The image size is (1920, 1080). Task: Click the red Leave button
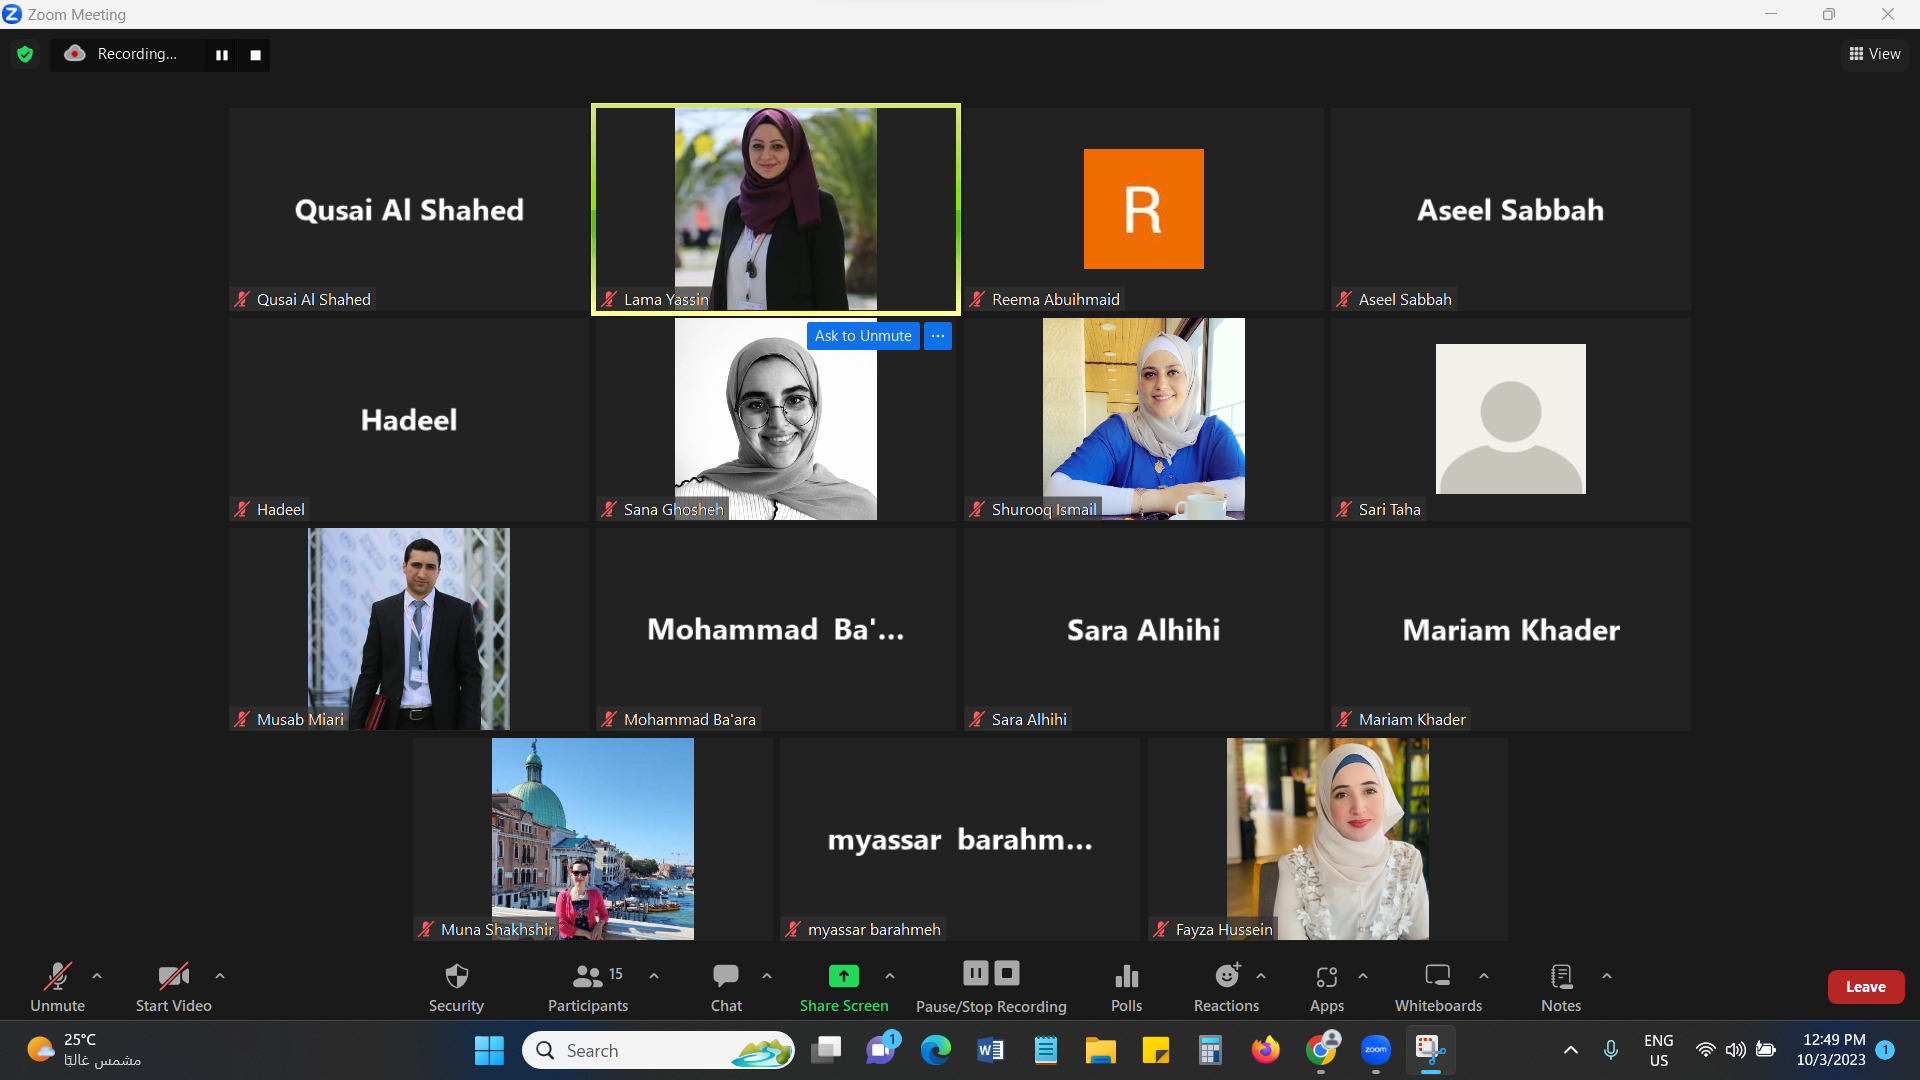(1865, 987)
